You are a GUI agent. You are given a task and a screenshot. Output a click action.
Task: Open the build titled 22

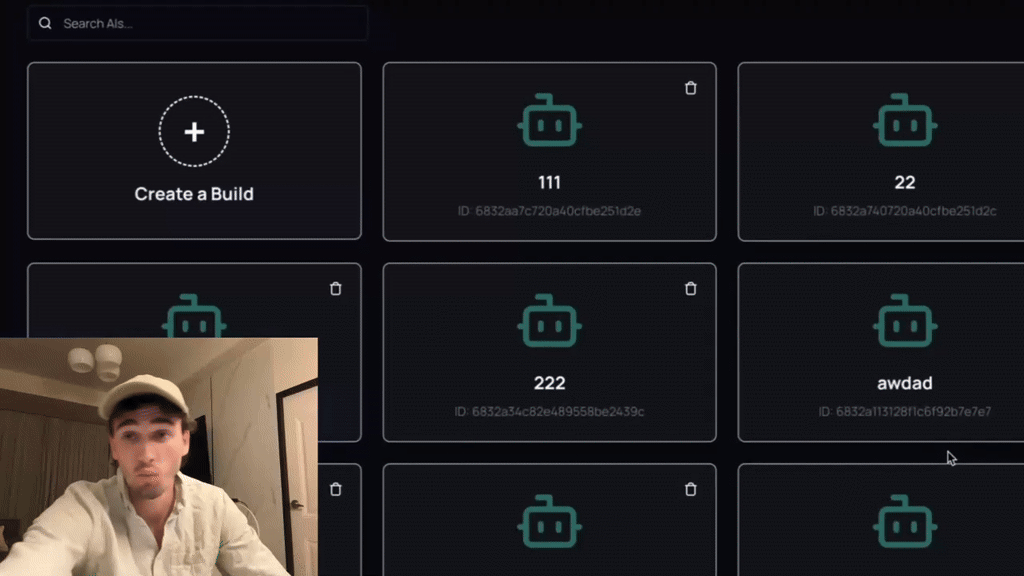coord(881,152)
